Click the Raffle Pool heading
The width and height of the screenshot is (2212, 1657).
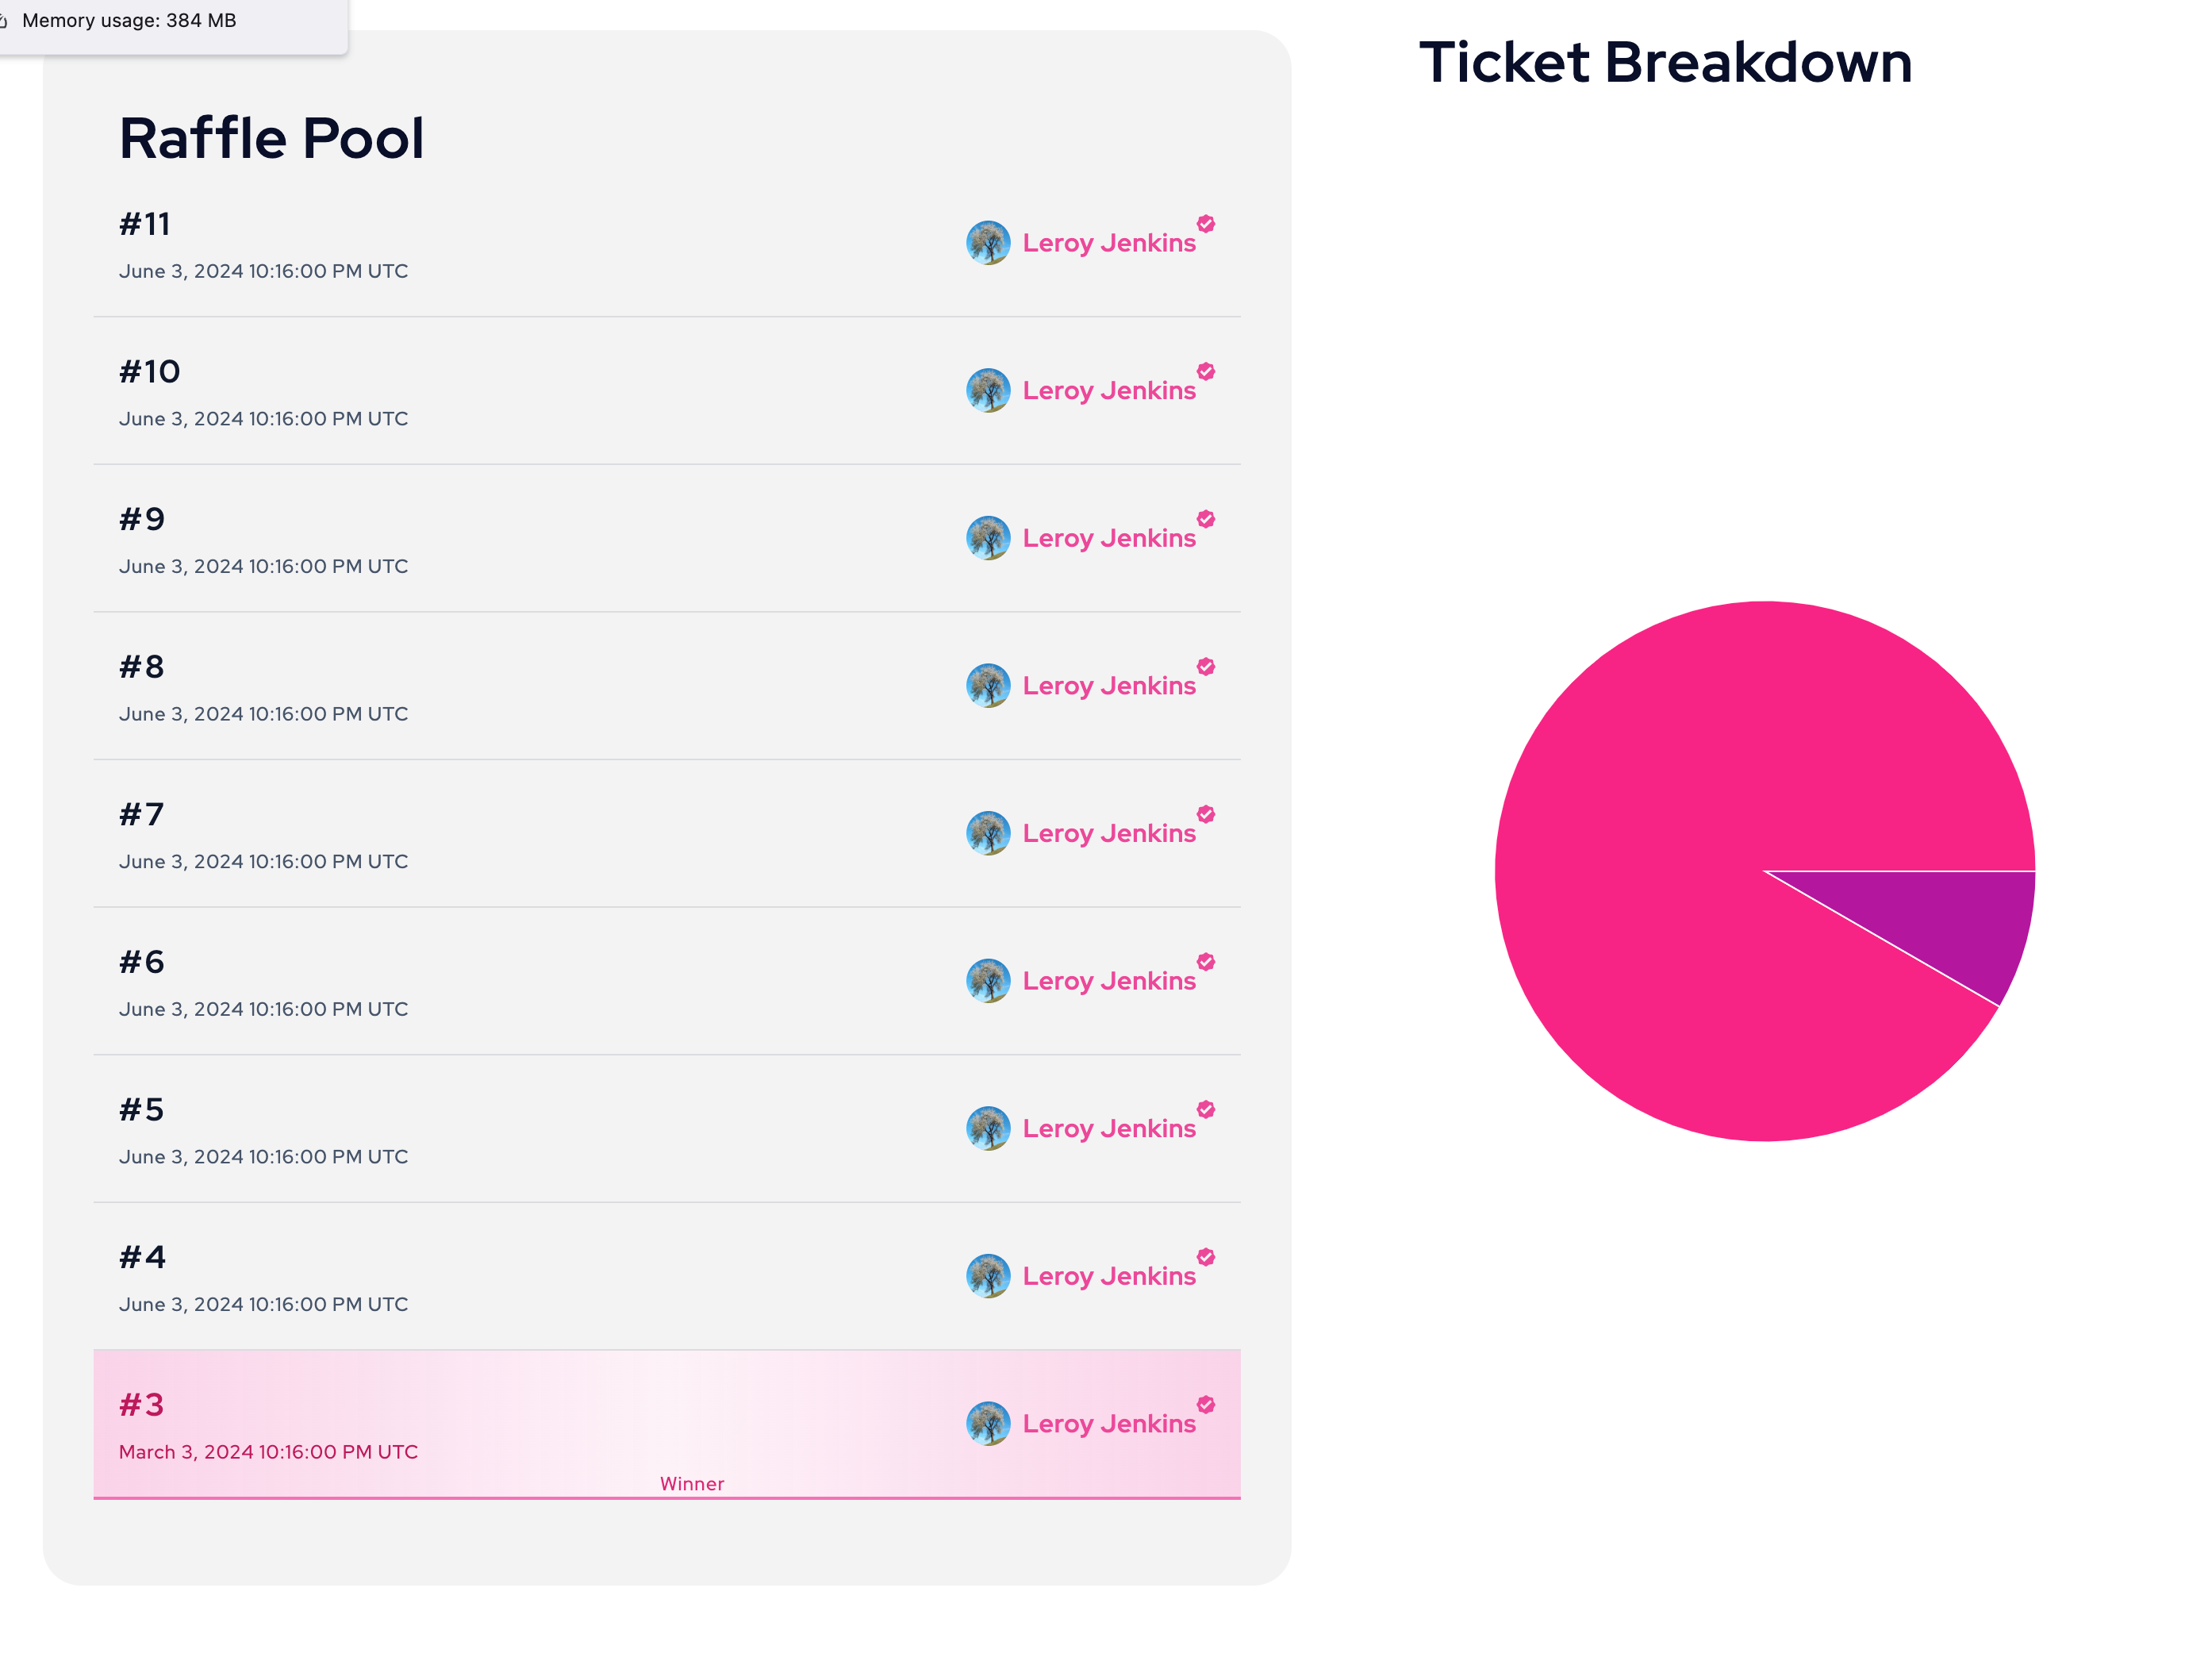[272, 138]
